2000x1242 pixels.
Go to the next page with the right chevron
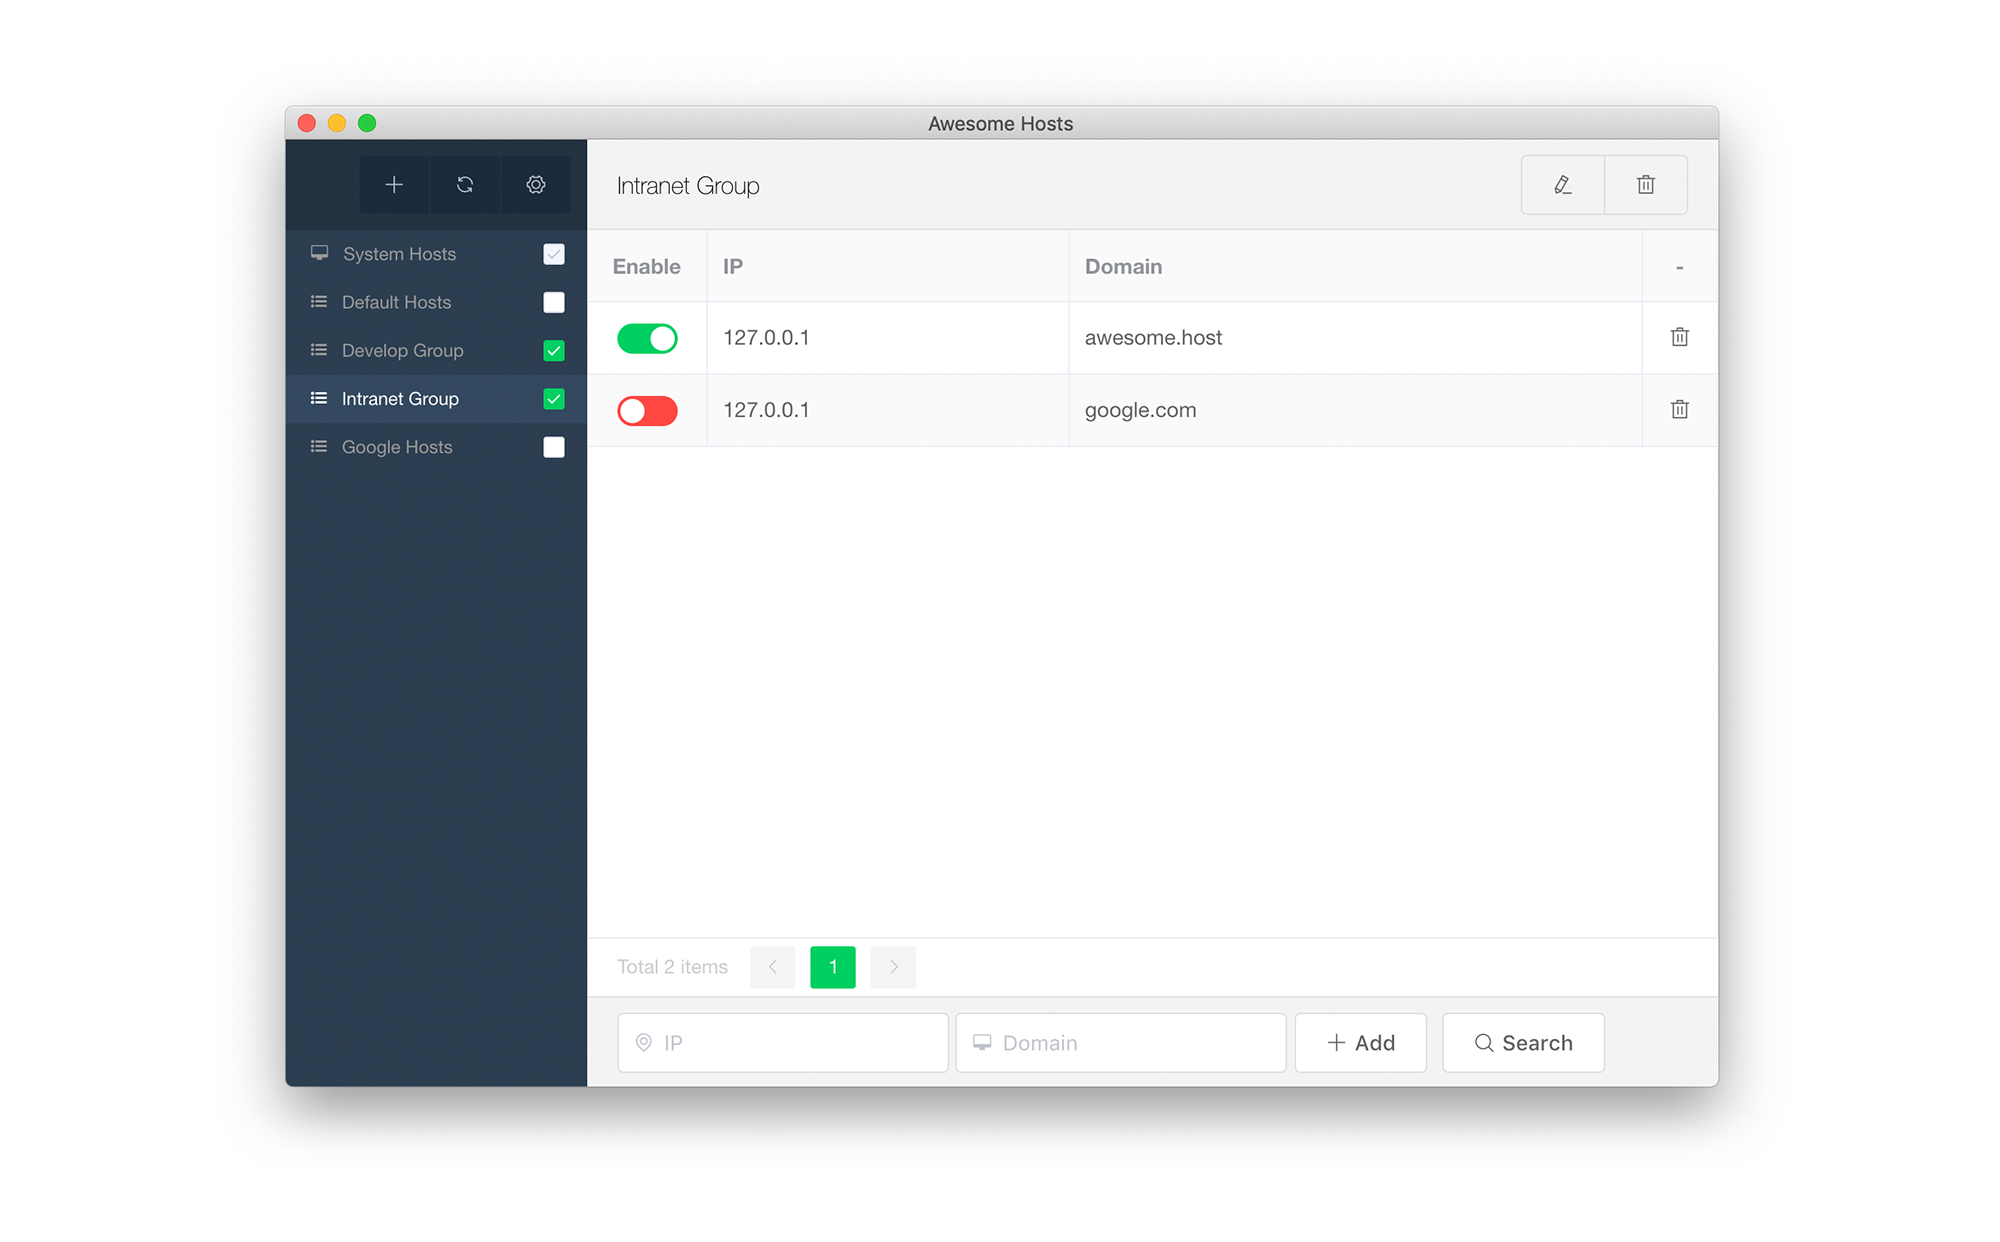pyautogui.click(x=893, y=967)
